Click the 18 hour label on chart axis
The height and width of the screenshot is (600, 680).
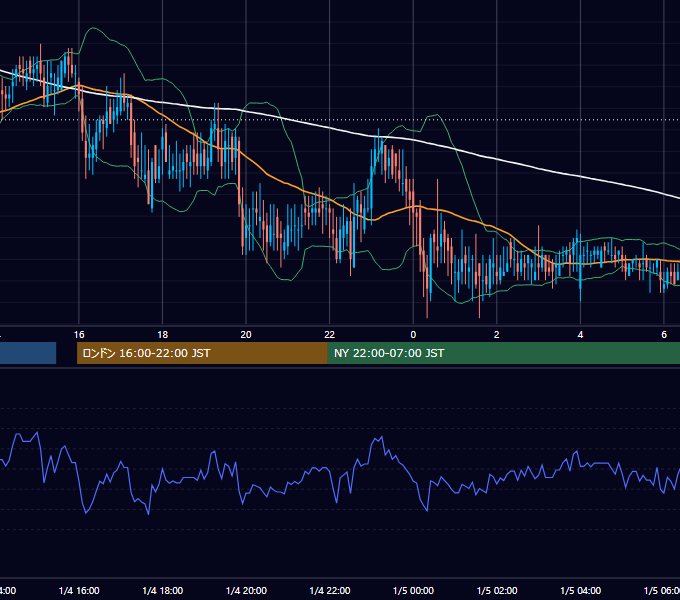[x=162, y=335]
